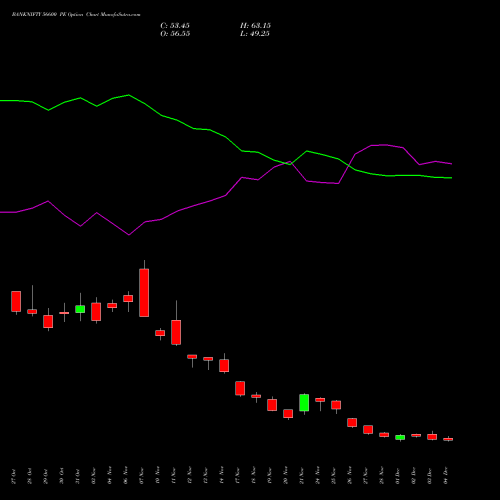
Task: Select the tall red candle on 07 Nov
Action: pyautogui.click(x=144, y=293)
